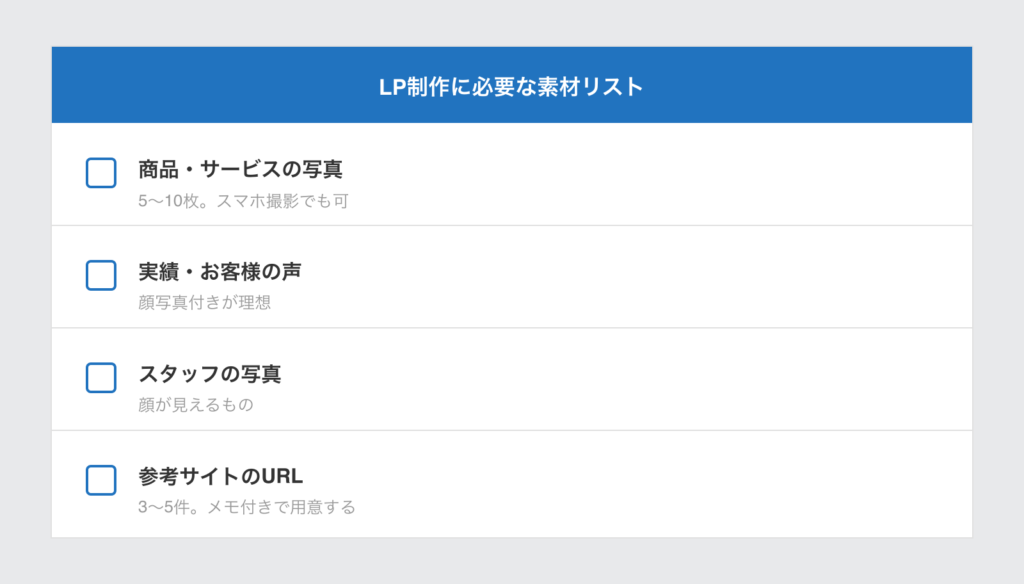Click empty right space in スタッフの写真 row
Image resolution: width=1024 pixels, height=584 pixels.
[x=750, y=379]
